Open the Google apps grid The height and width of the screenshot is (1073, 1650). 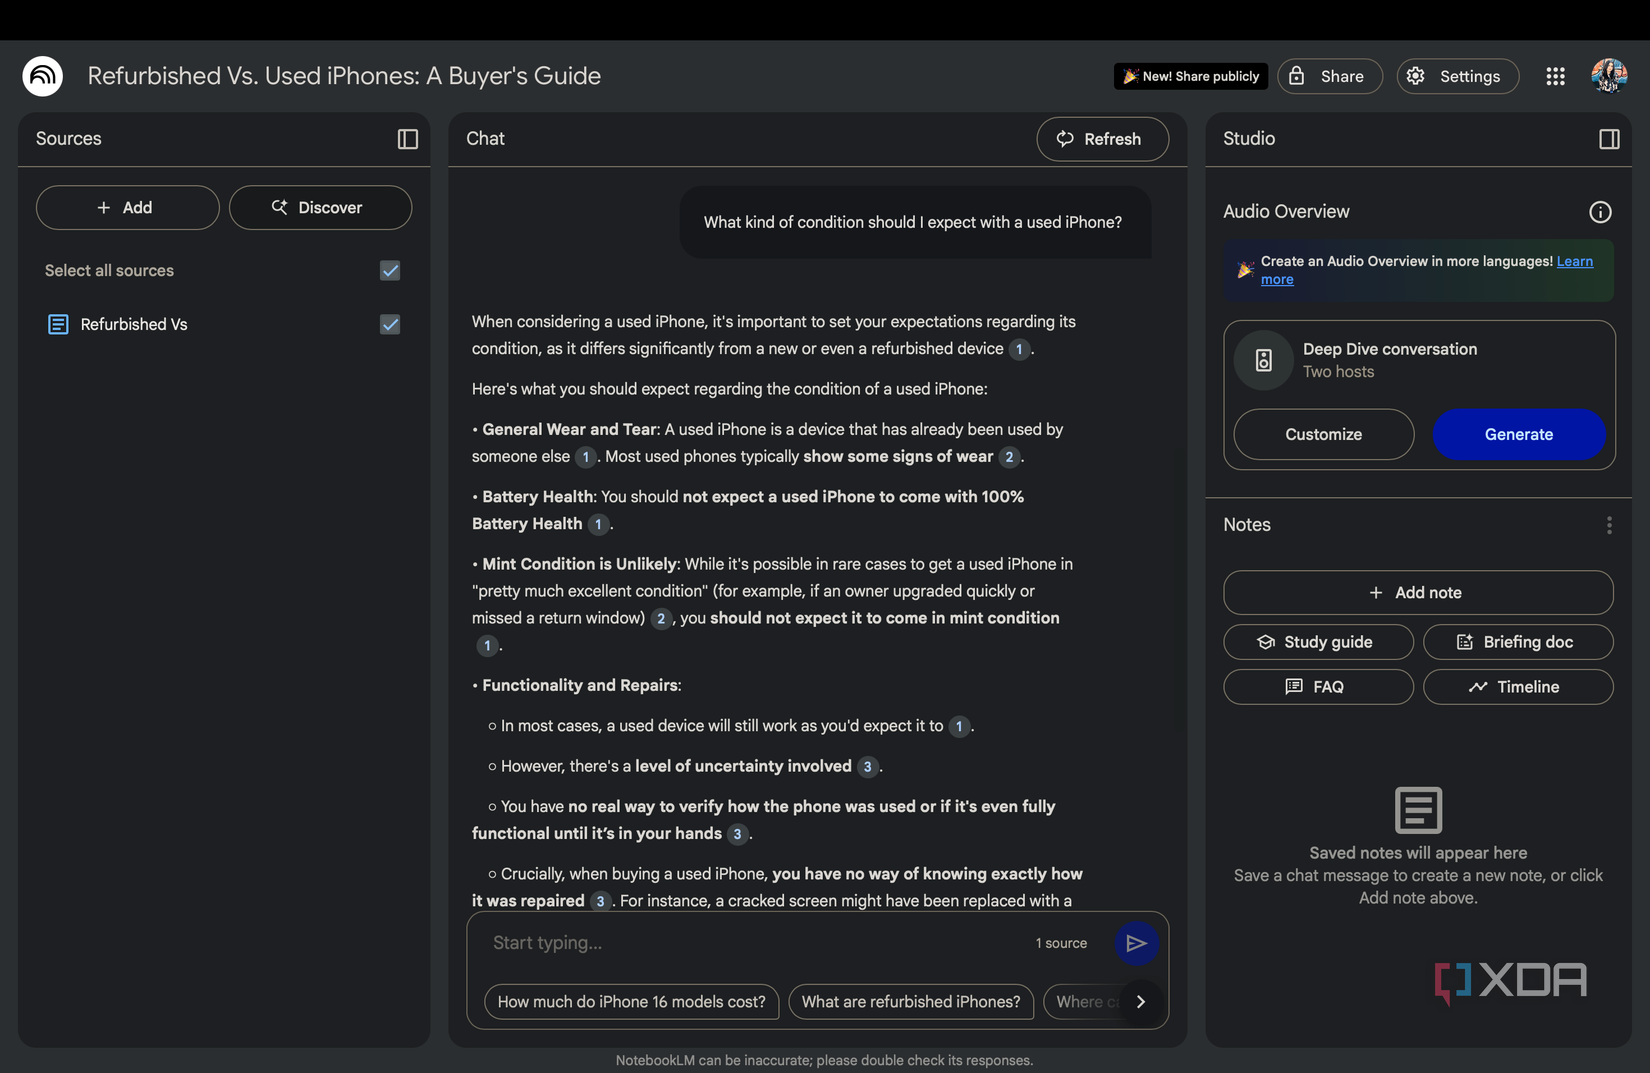click(1555, 76)
